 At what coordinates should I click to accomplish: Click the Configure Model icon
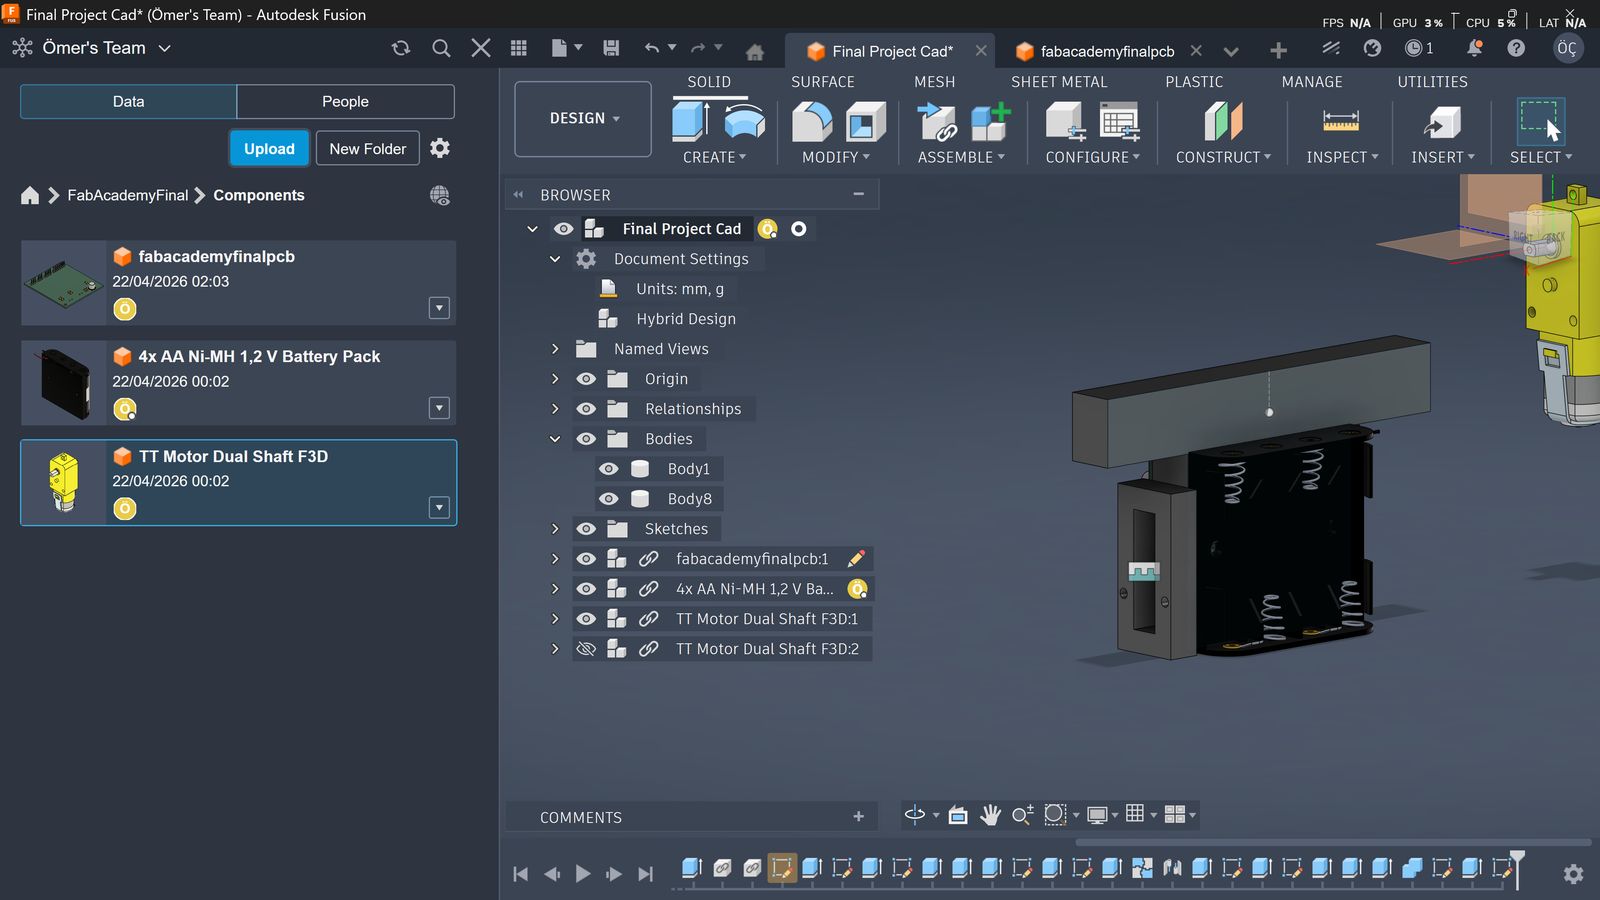(x=1066, y=122)
